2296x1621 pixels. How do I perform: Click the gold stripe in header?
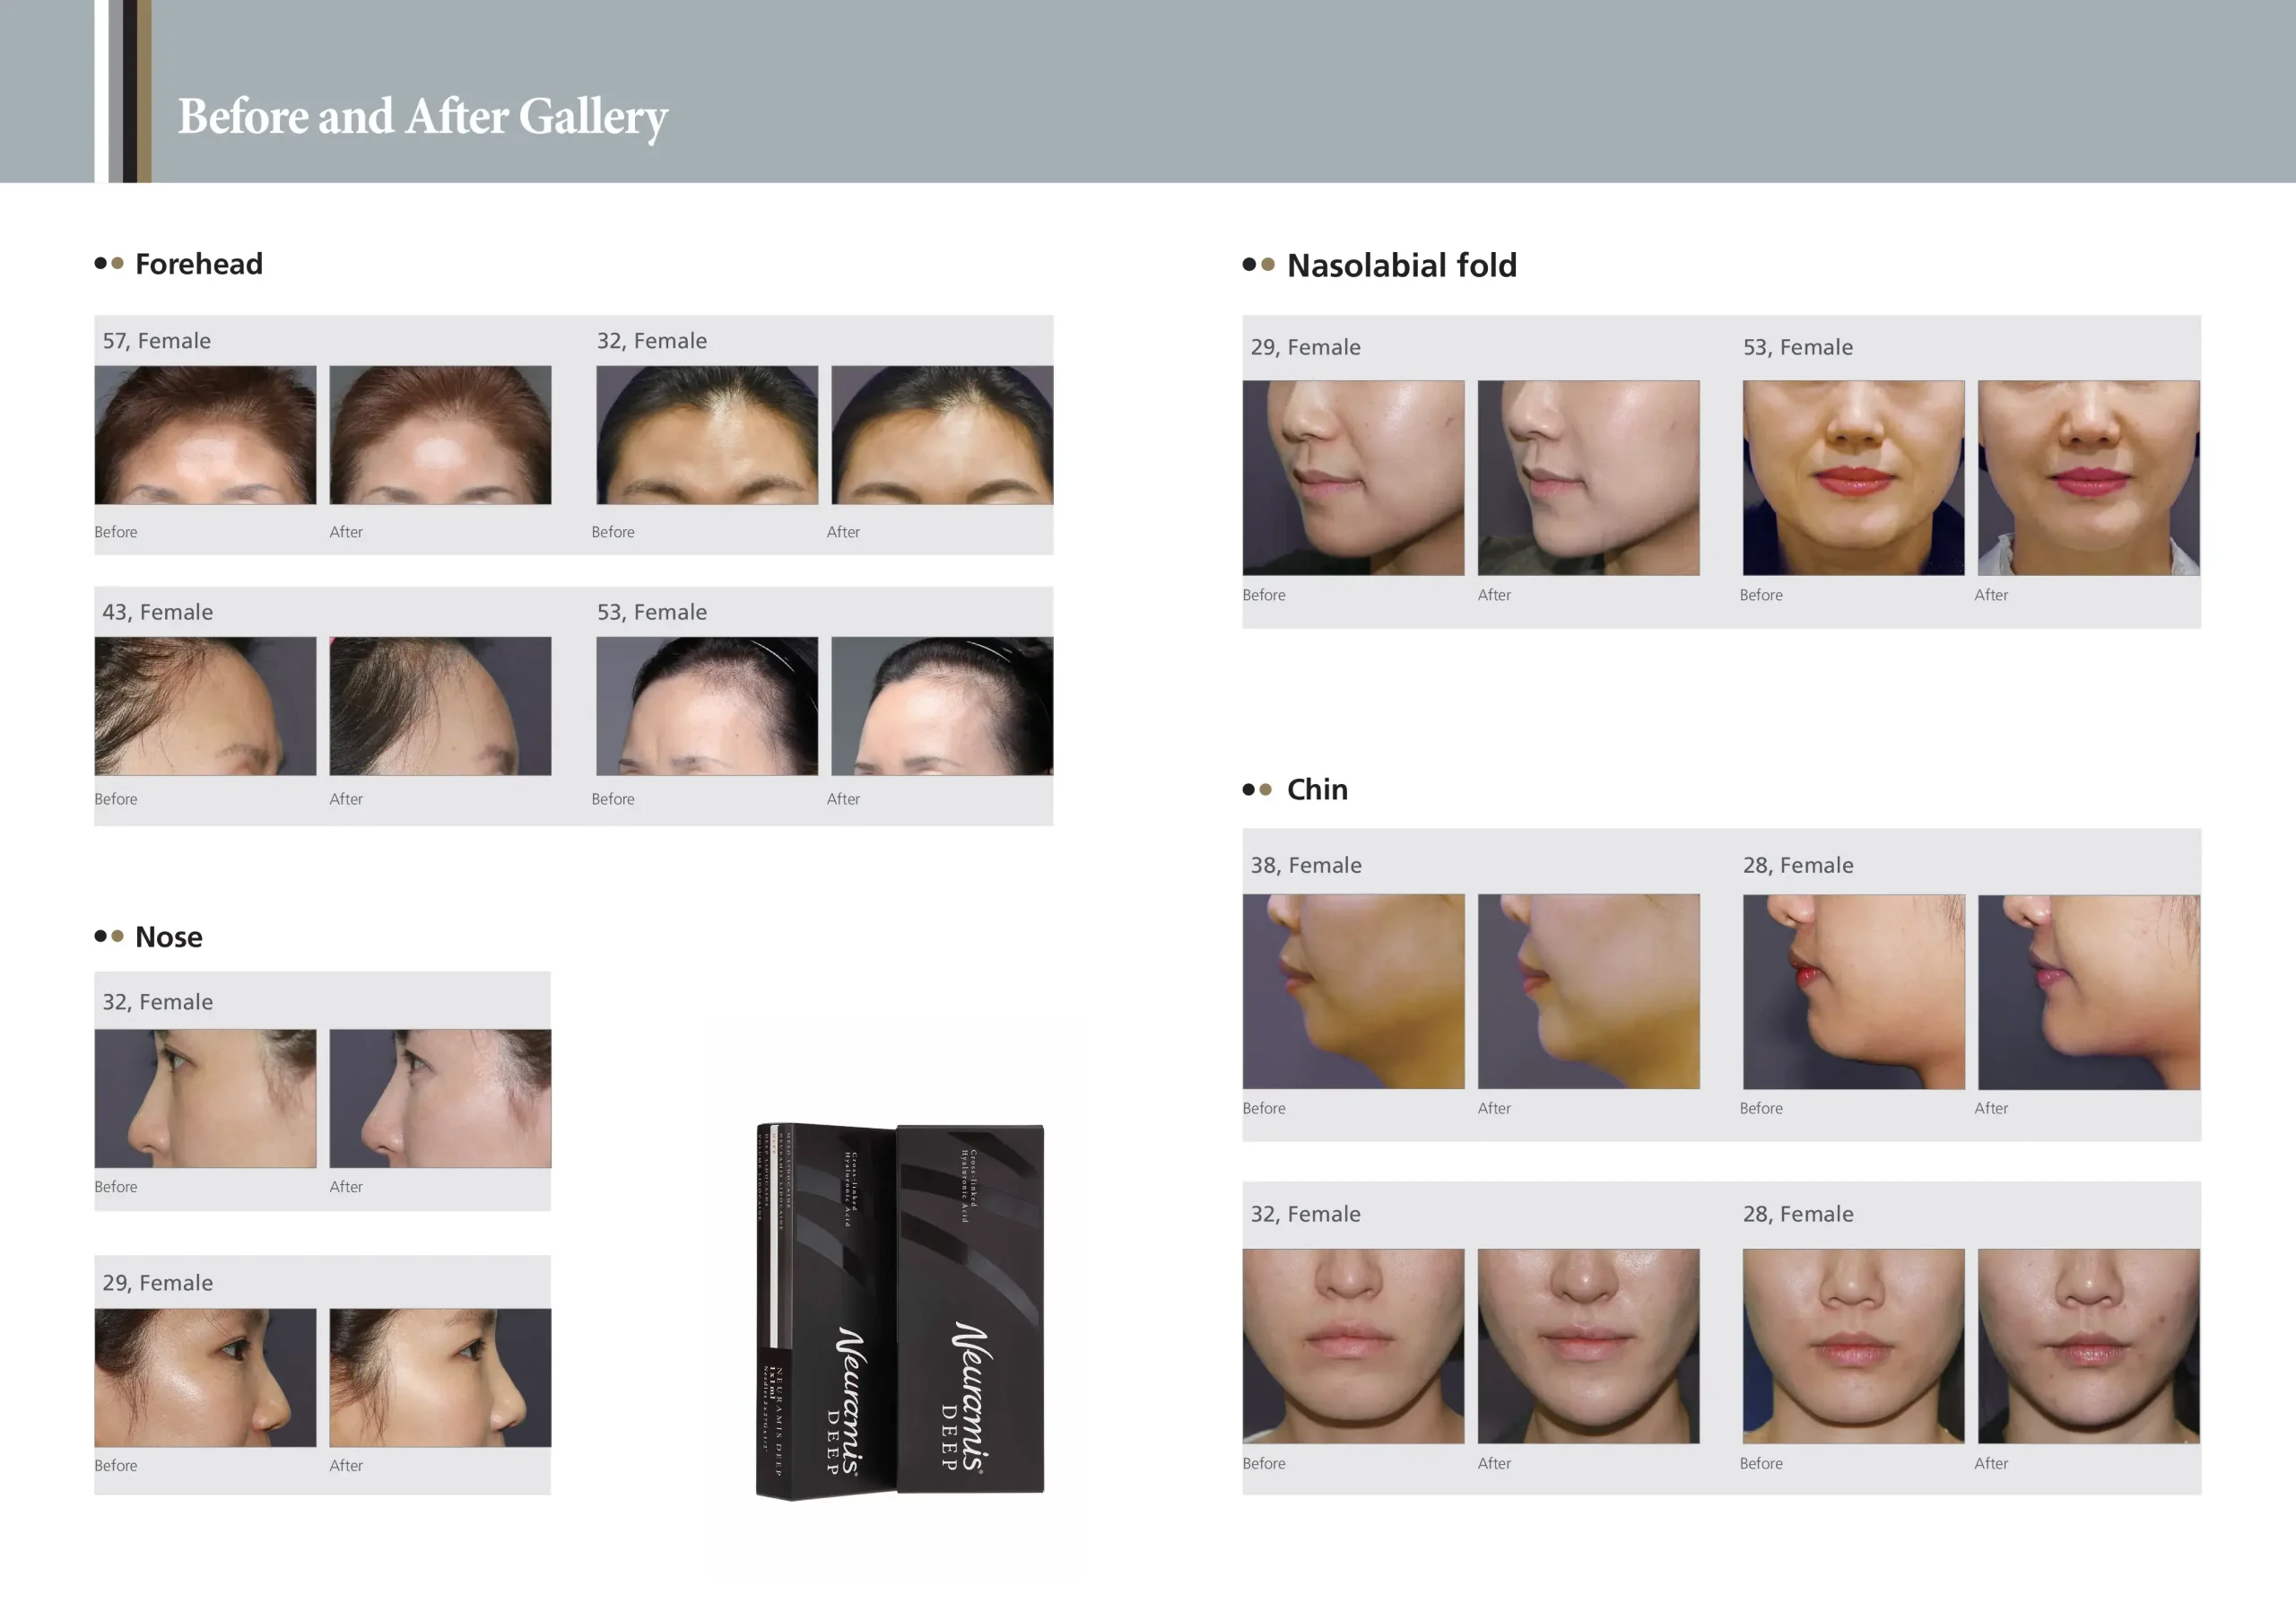coord(144,90)
